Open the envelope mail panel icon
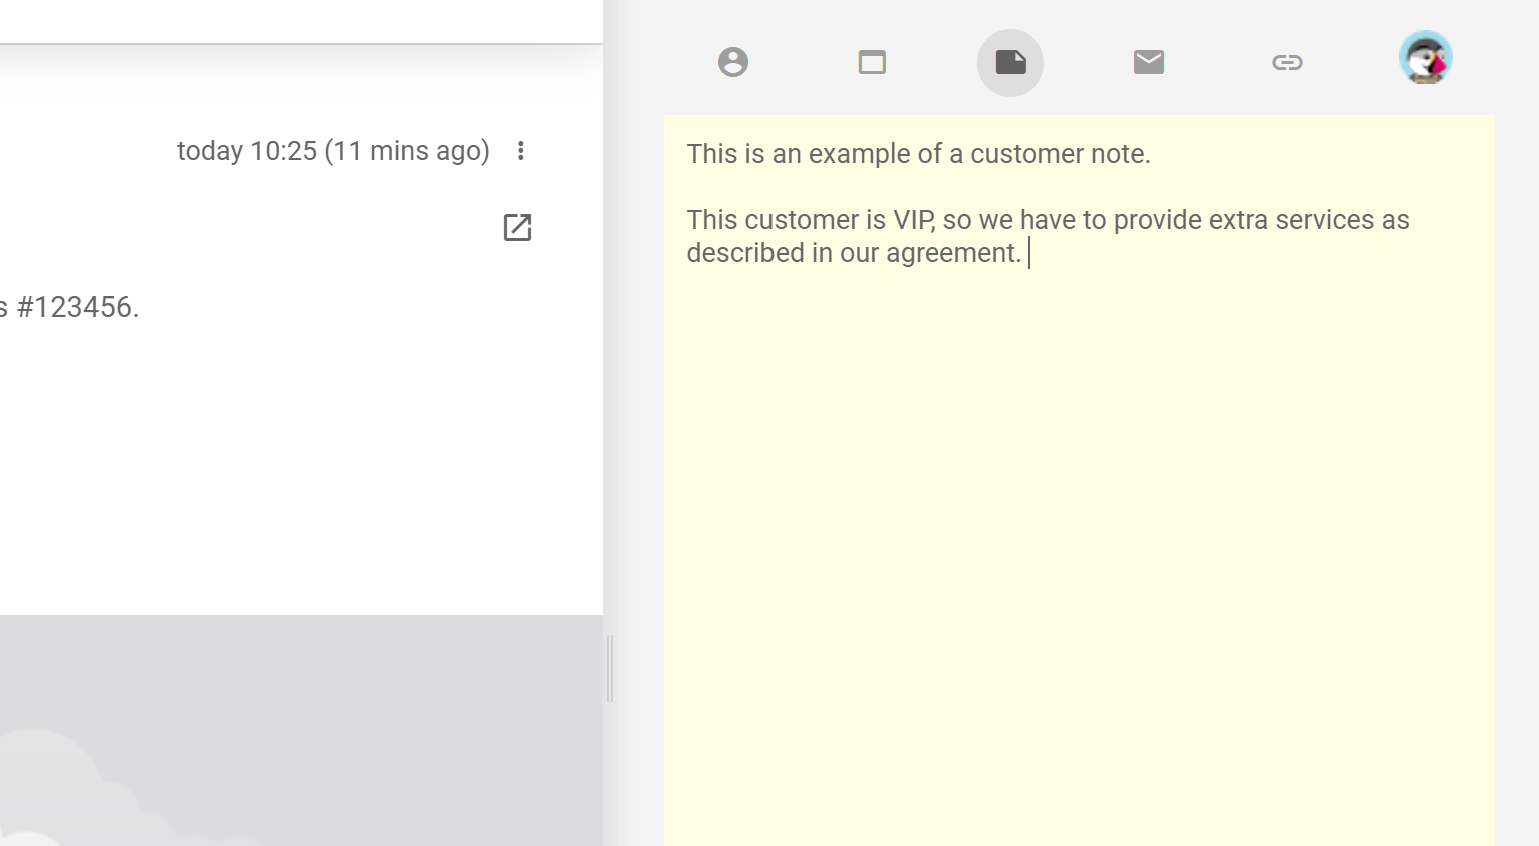Image resolution: width=1539 pixels, height=846 pixels. click(x=1149, y=62)
